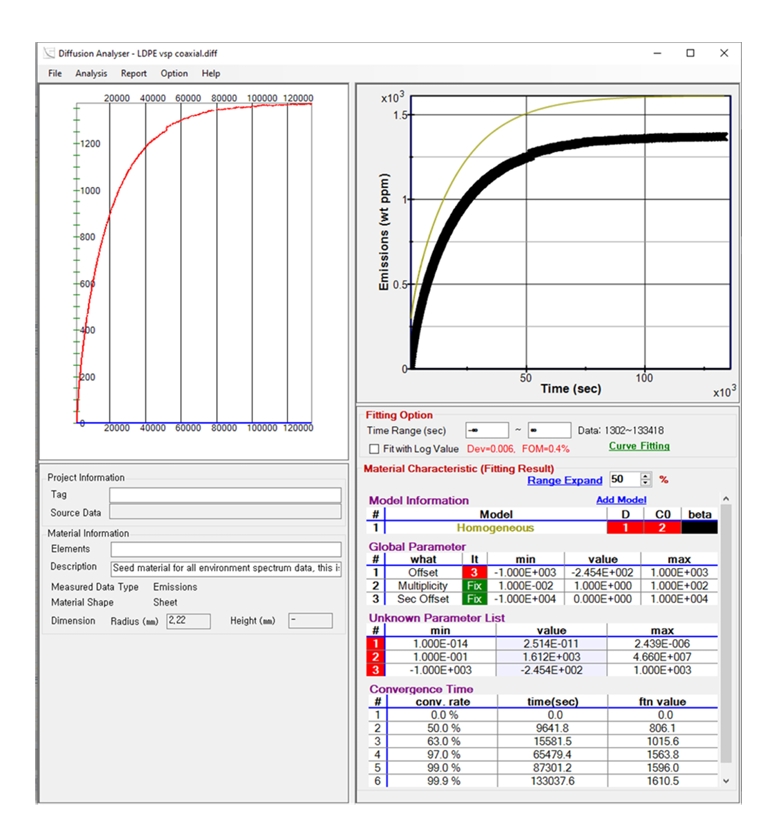Open the Analysis menu
The width and height of the screenshot is (777, 835).
(x=91, y=73)
